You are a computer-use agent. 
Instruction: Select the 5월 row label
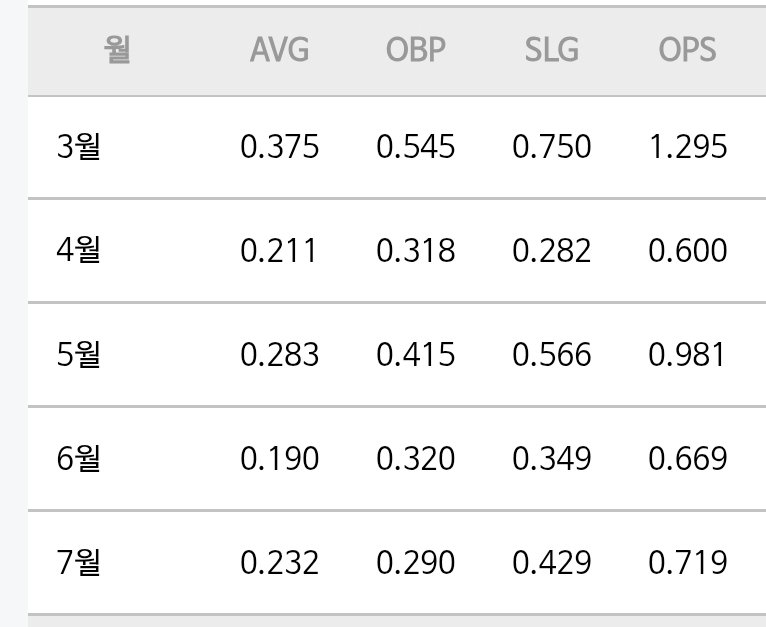(x=78, y=354)
